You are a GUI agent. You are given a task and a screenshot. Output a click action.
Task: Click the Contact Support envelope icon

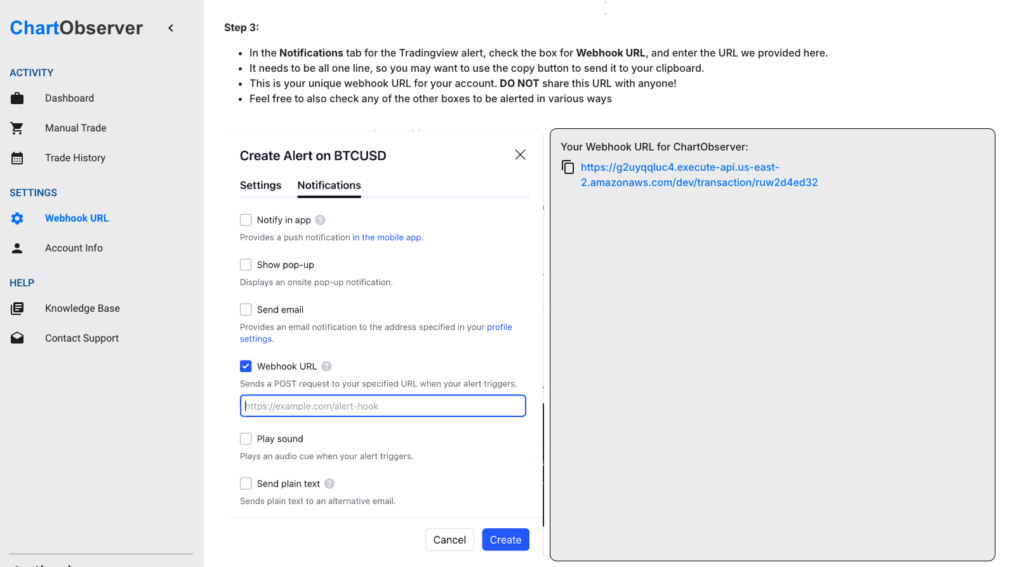[x=17, y=338]
